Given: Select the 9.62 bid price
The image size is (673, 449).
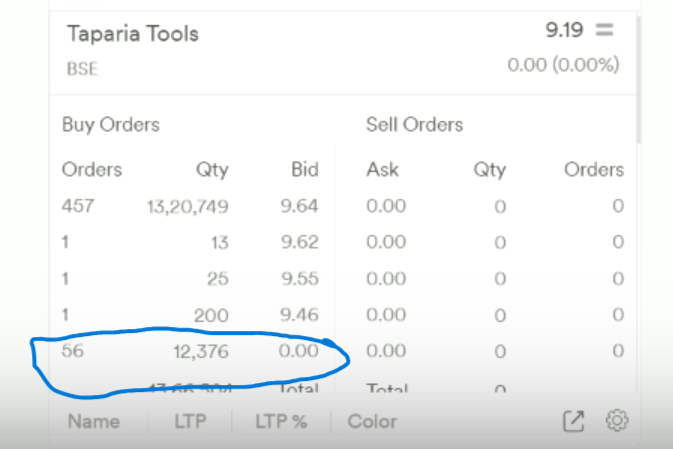Looking at the screenshot, I should coord(300,242).
